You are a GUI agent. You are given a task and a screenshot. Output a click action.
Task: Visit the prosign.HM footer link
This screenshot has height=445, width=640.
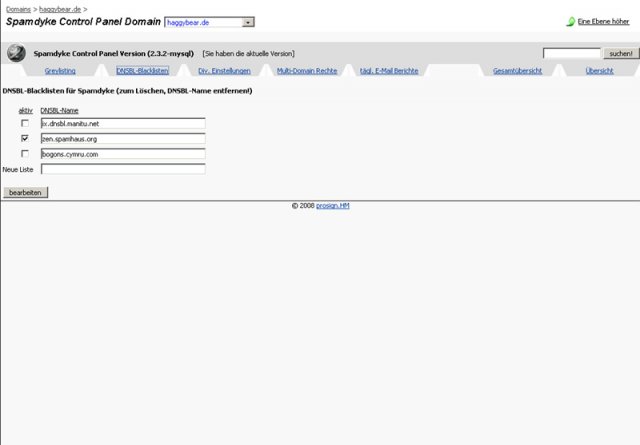(333, 206)
